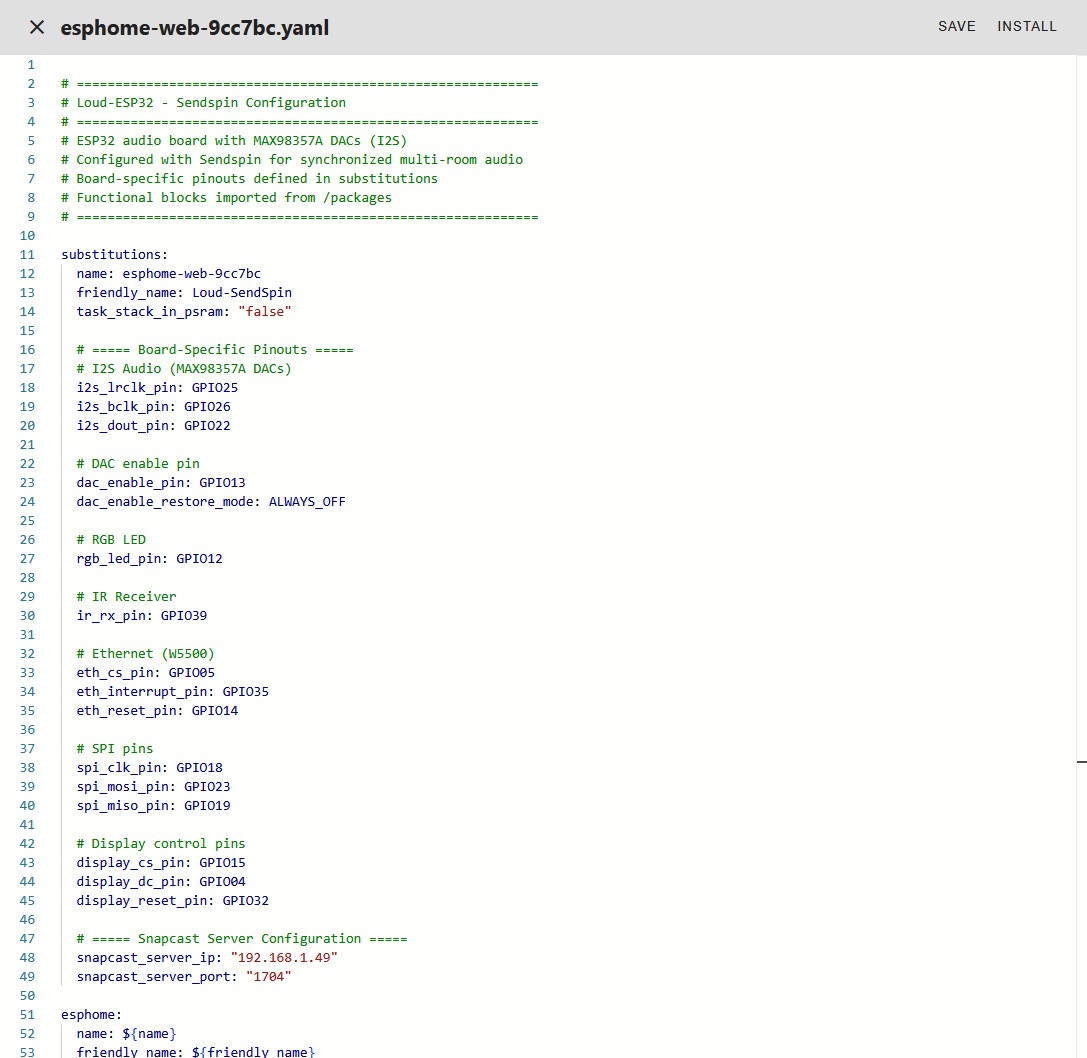Close the YAML editor with the X icon
The width and height of the screenshot is (1087, 1058).
tap(37, 27)
